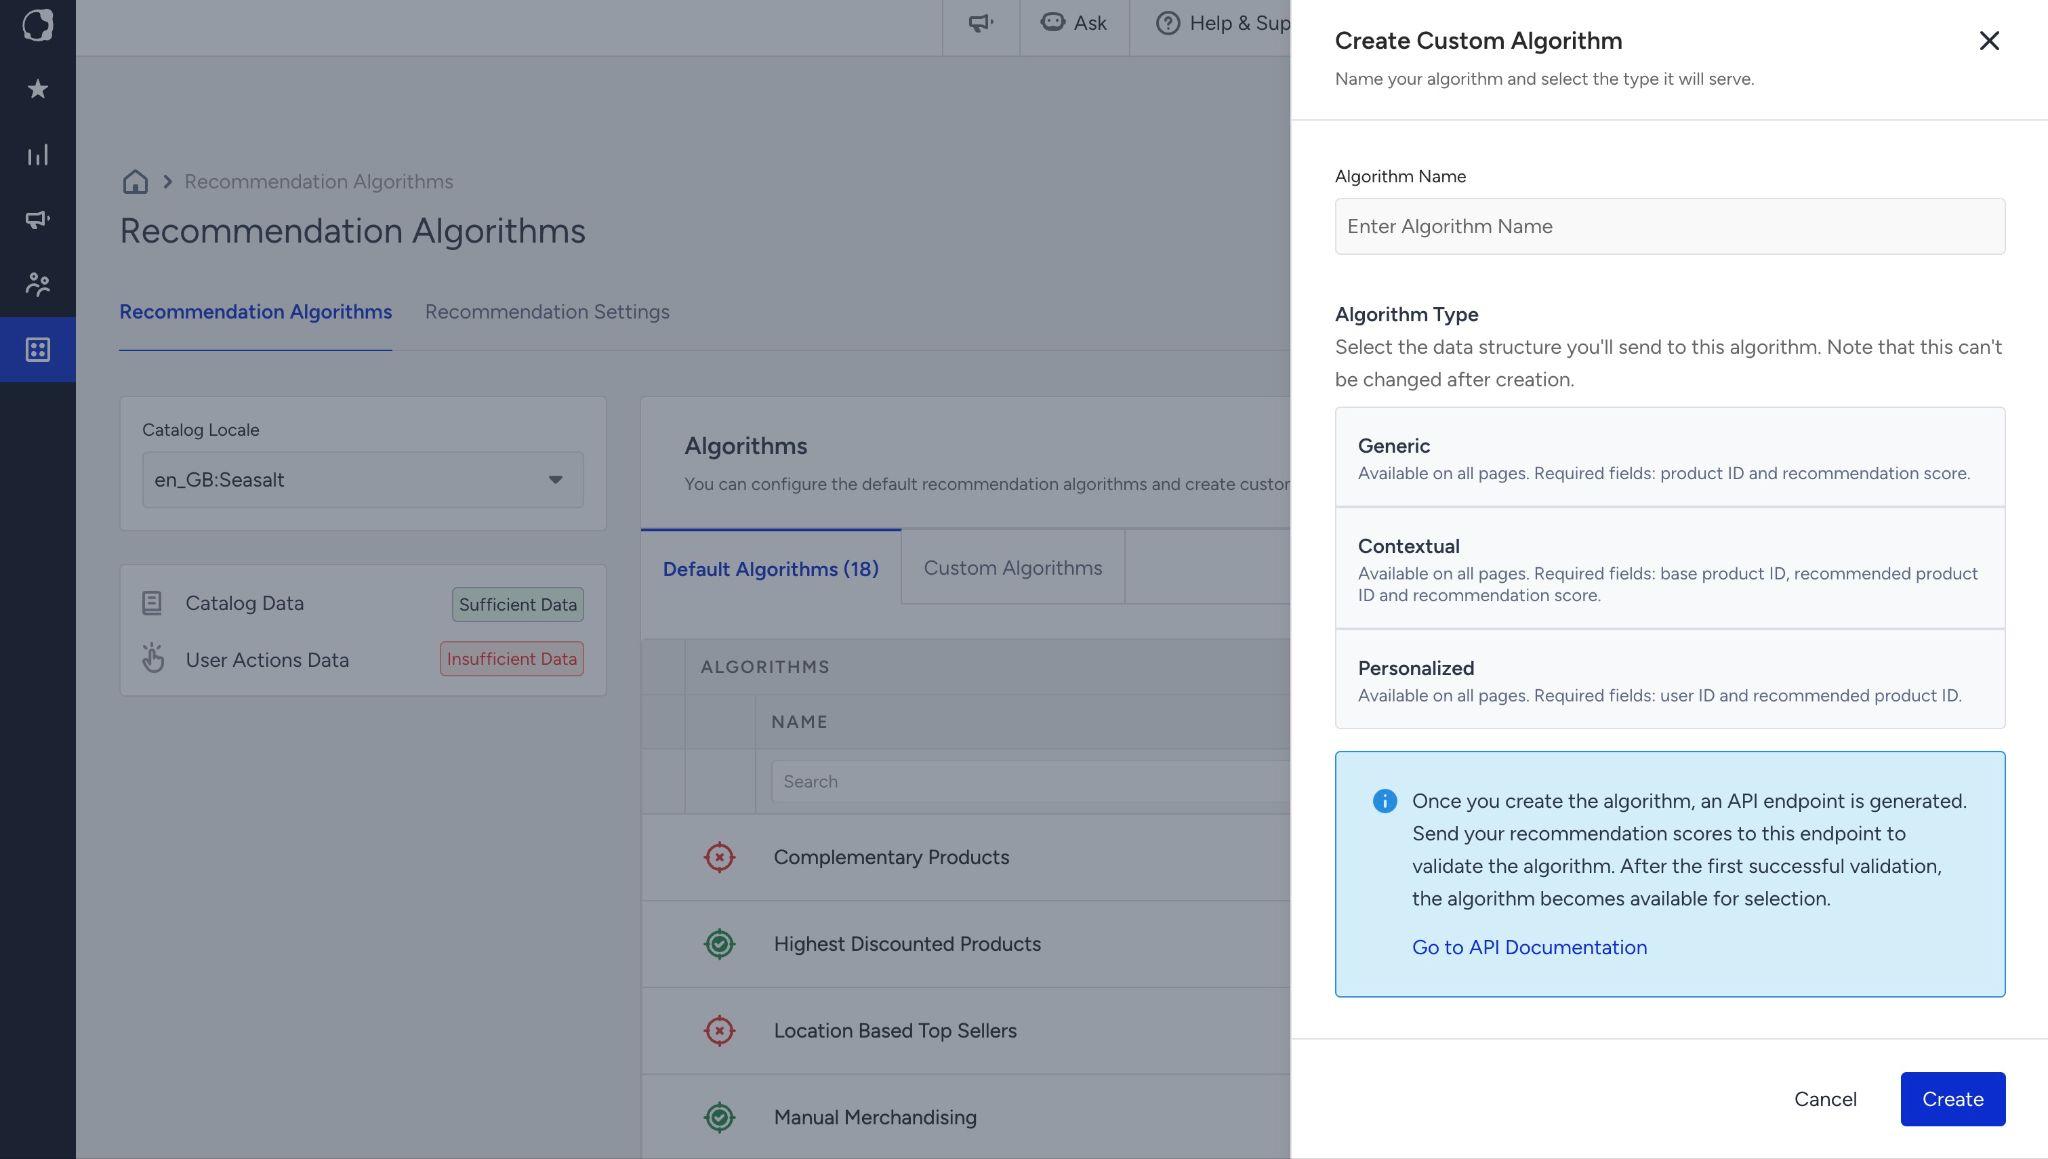Click the megaphone announcements icon in top bar

[x=981, y=23]
